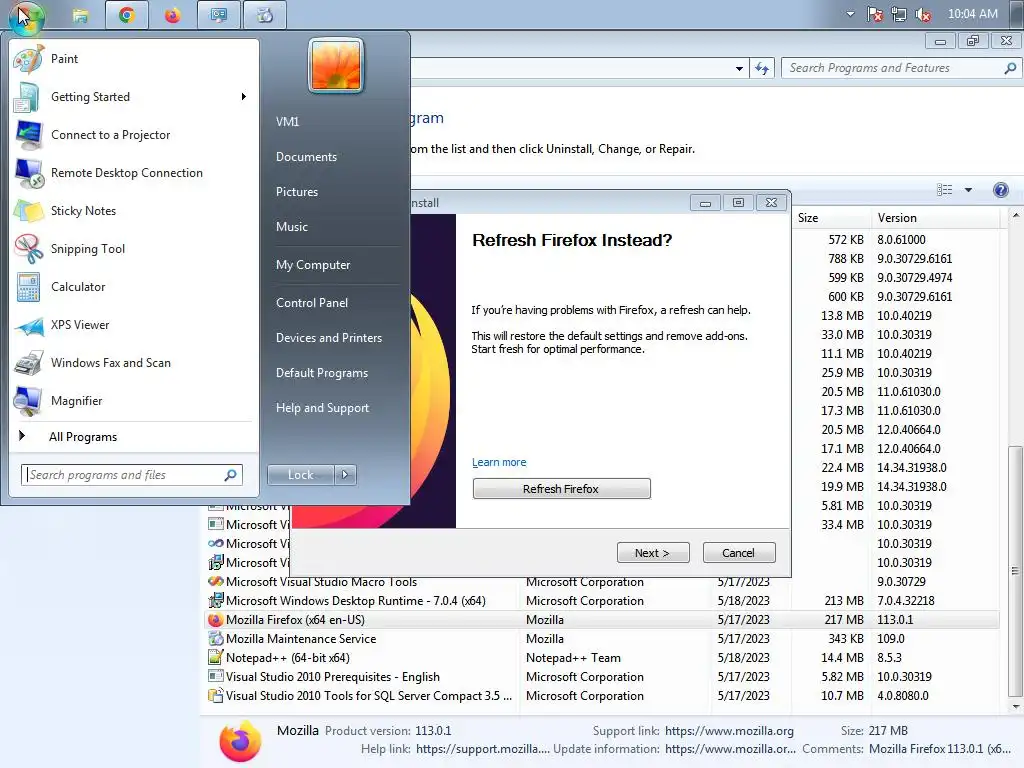Click the Action Center flag tray icon
This screenshot has height=768, width=1024.
point(874,14)
